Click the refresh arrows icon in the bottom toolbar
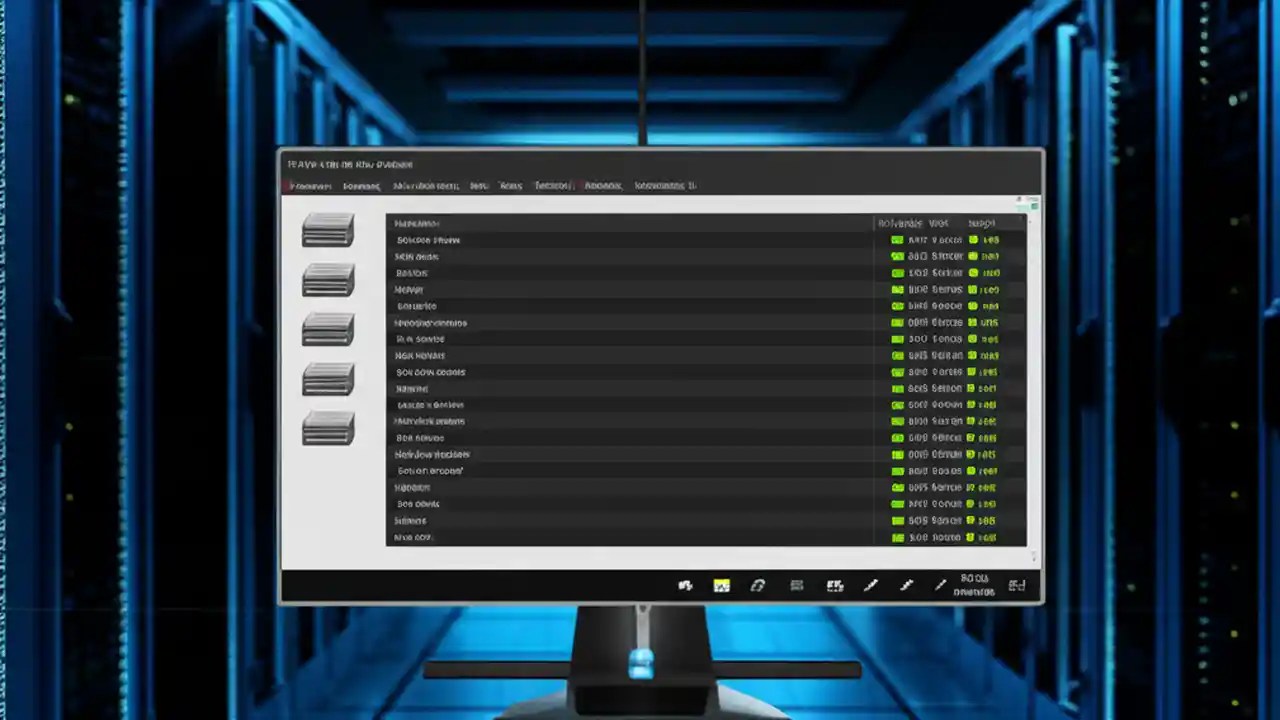1280x720 pixels. [x=686, y=585]
